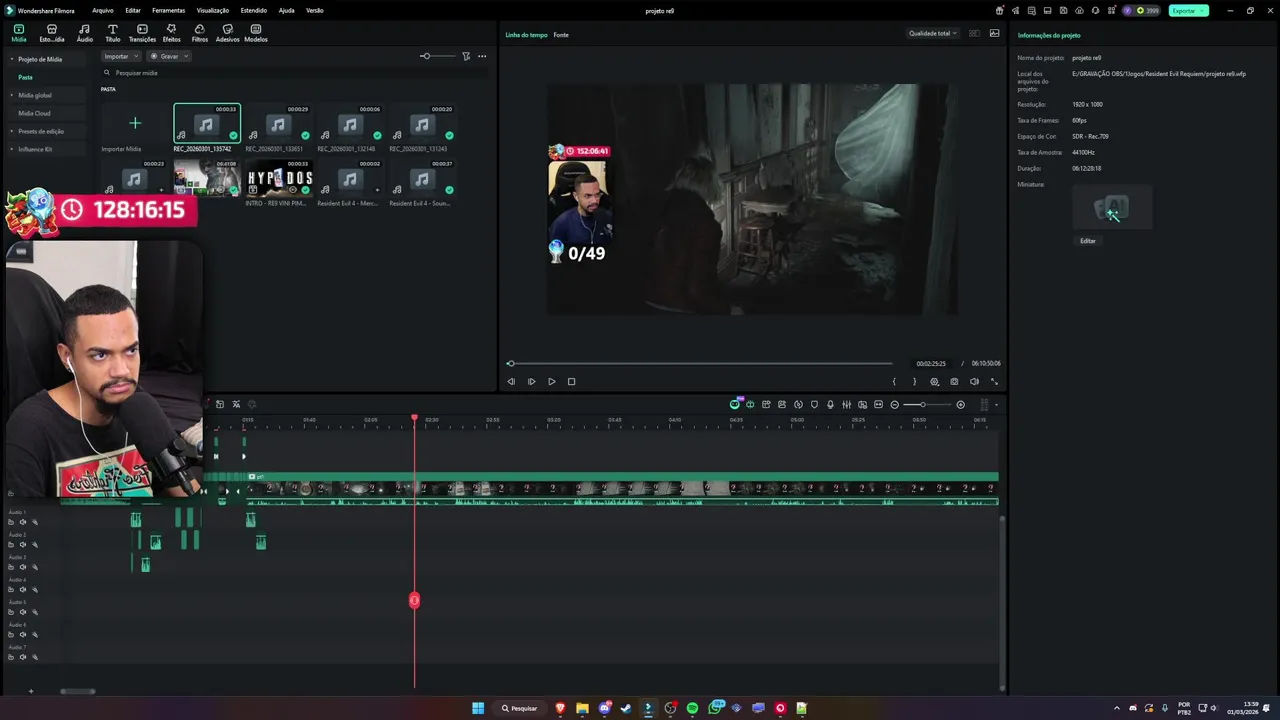Switch to Linha do tempo tab
Screen dimensions: 1280x720
point(526,35)
